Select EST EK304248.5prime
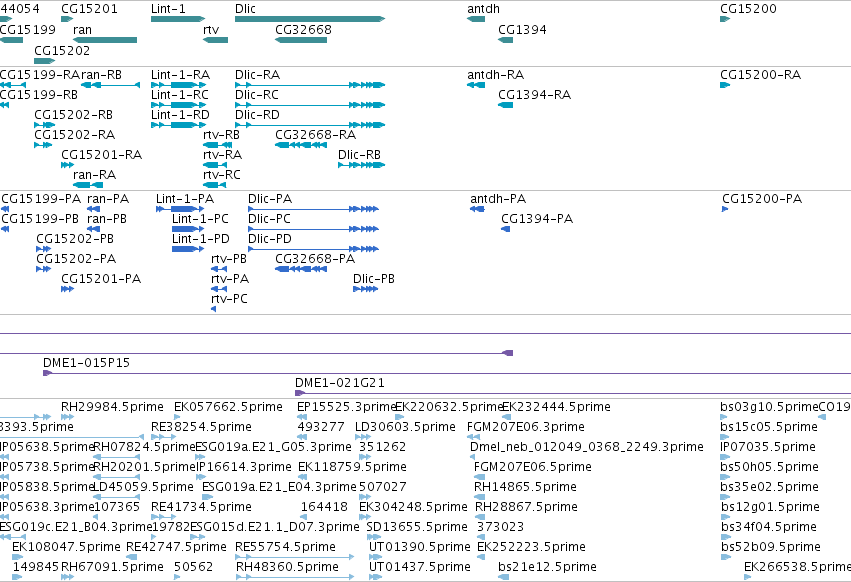 365,517
